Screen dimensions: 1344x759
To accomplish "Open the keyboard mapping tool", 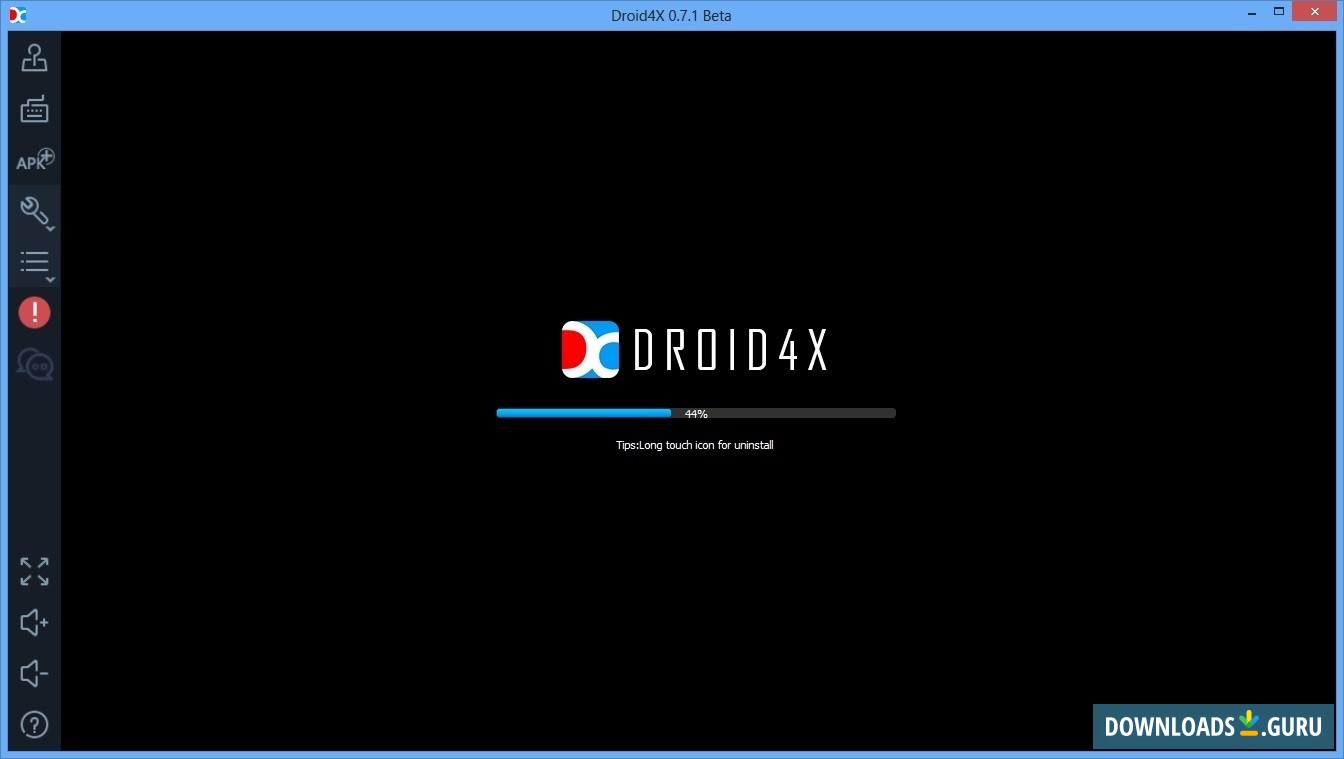I will (34, 109).
